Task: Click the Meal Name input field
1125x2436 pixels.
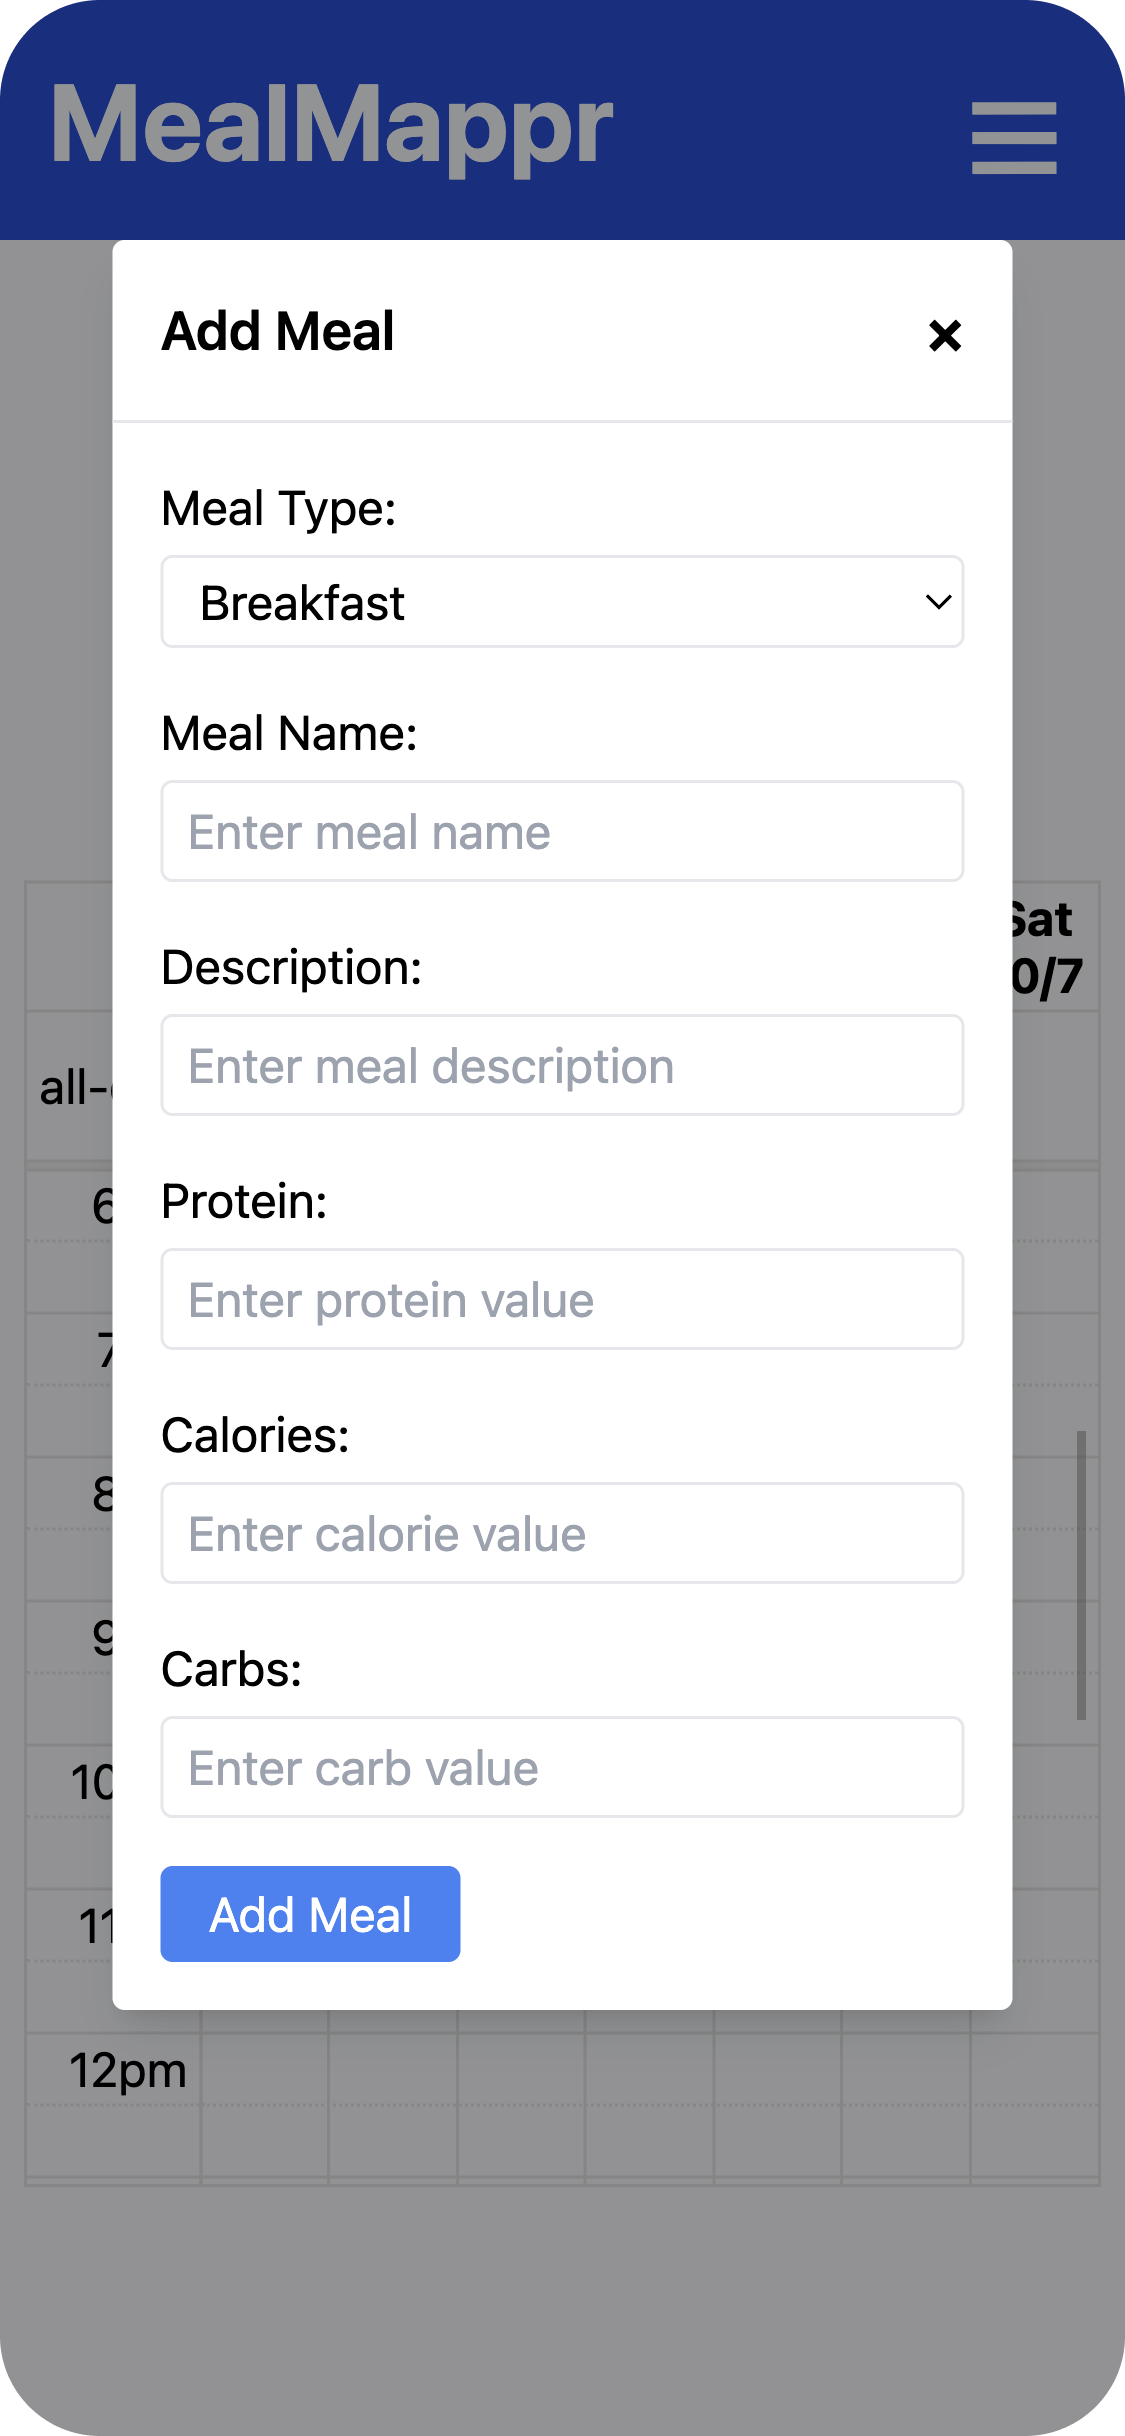Action: click(x=562, y=831)
